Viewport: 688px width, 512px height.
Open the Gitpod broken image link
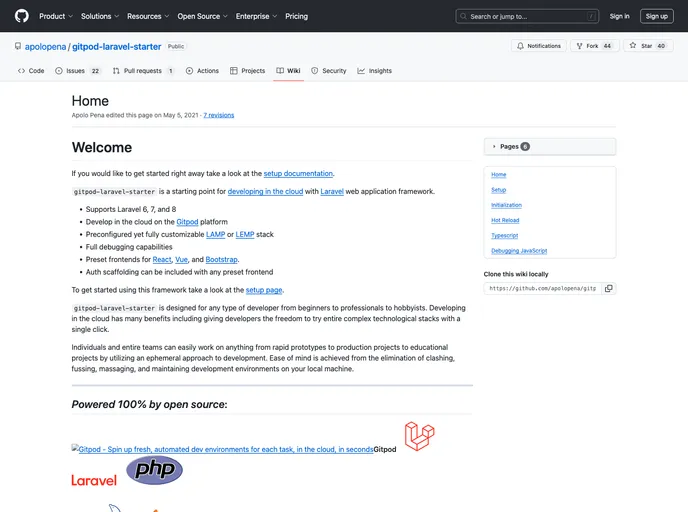coord(222,449)
